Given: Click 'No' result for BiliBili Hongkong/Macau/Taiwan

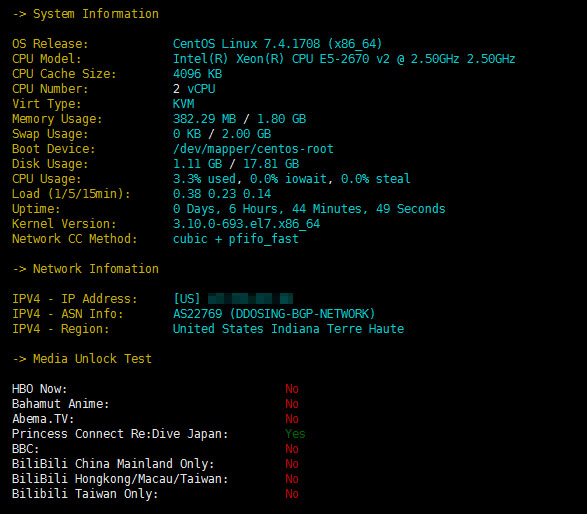Looking at the screenshot, I should [292, 478].
